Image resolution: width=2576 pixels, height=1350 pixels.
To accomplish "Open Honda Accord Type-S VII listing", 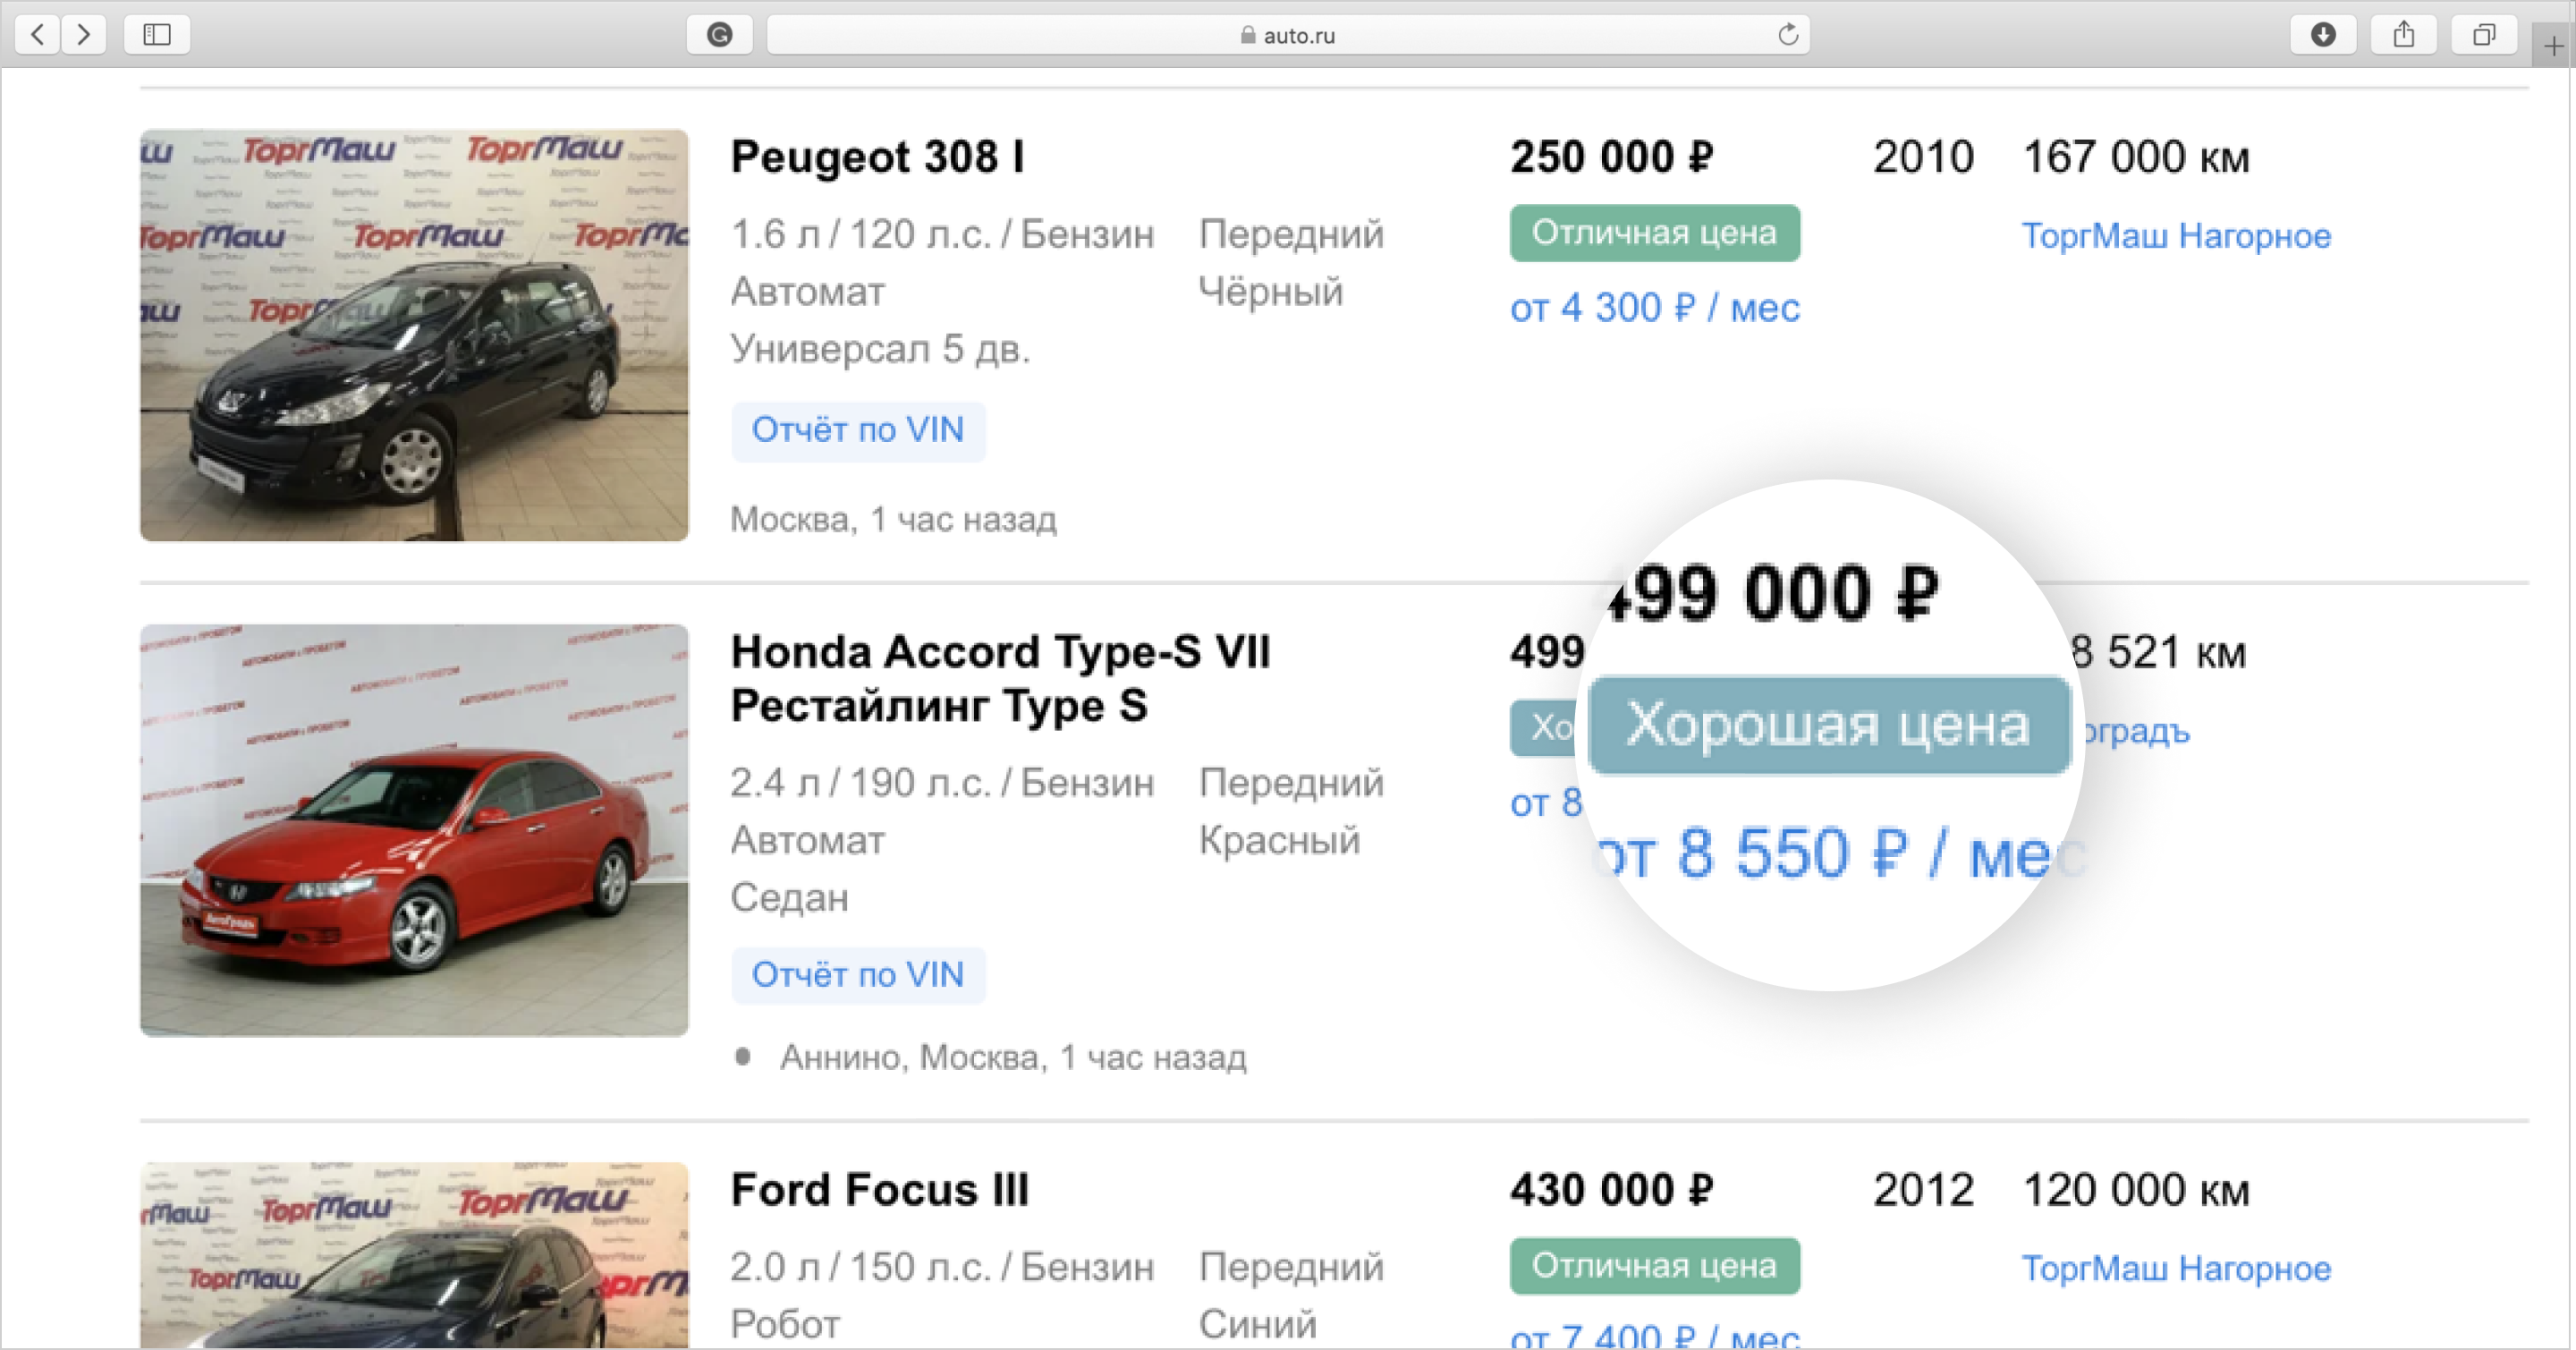I will pos(1000,679).
